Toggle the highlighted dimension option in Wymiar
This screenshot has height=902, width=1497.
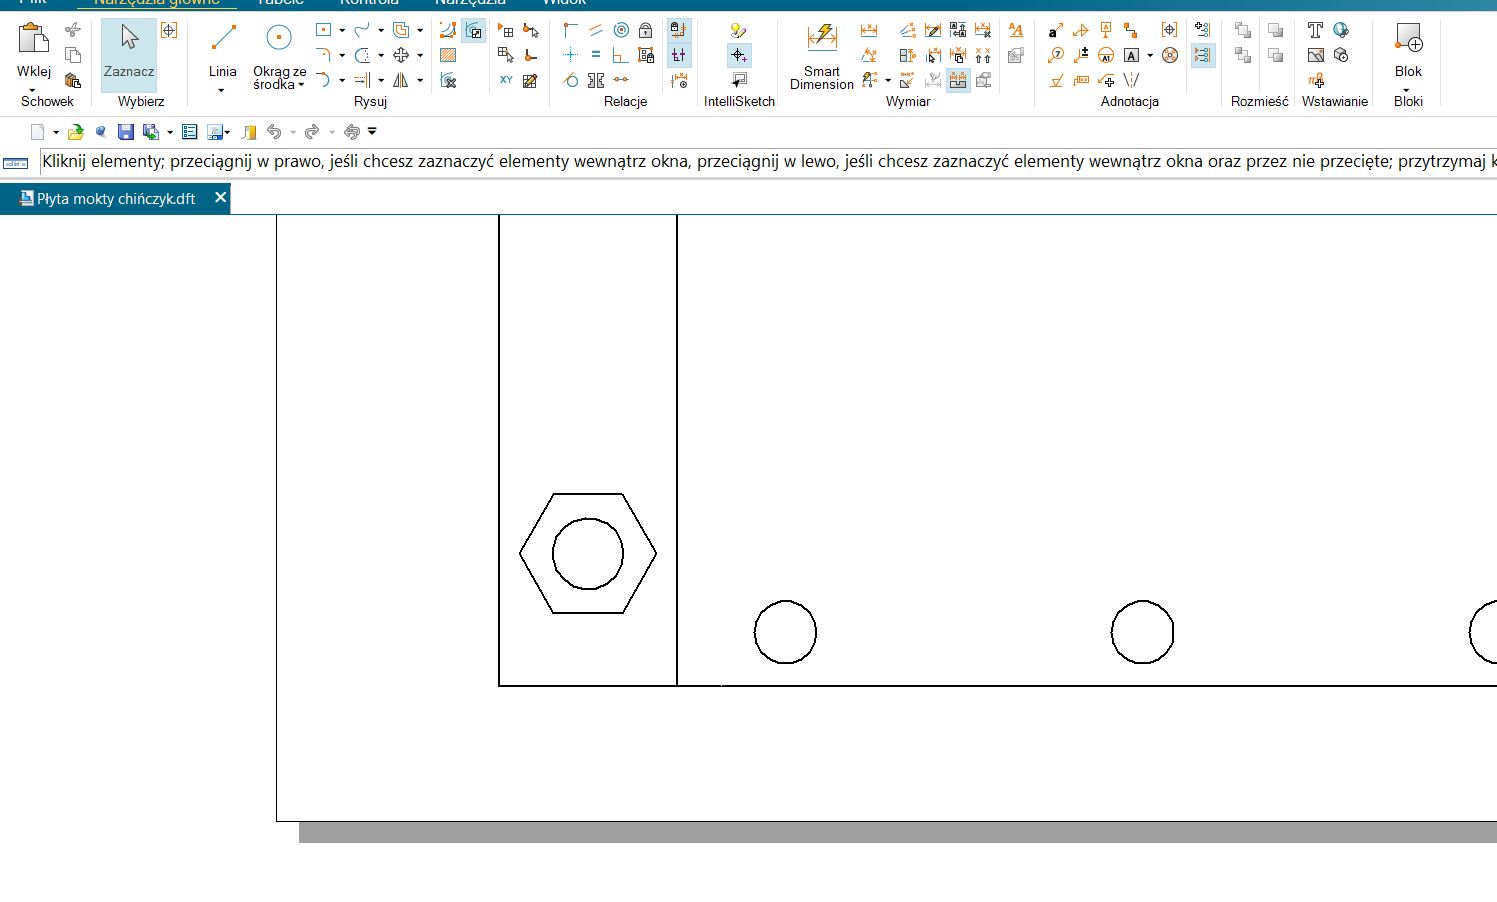(x=958, y=80)
